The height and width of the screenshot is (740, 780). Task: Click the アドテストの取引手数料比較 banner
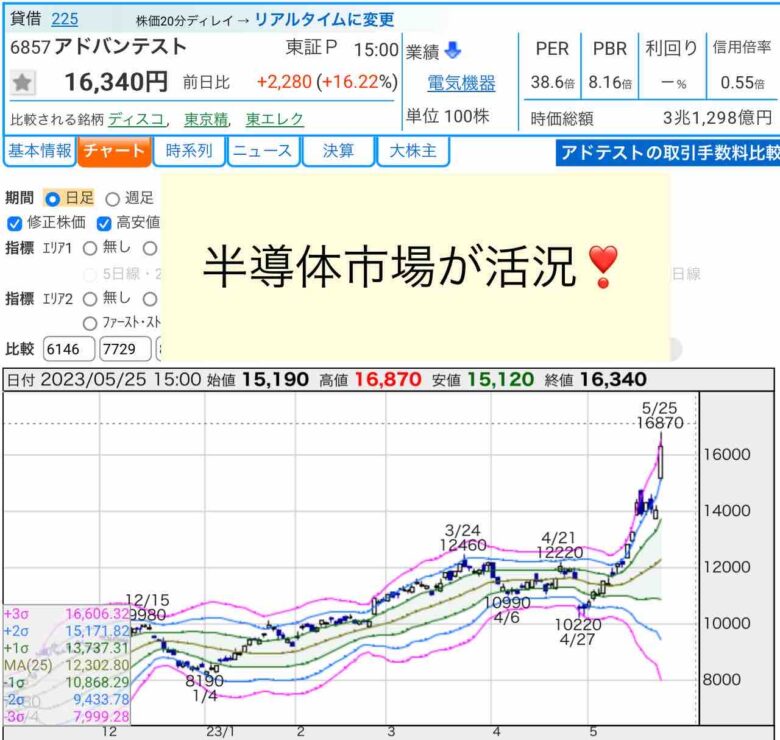click(x=668, y=153)
